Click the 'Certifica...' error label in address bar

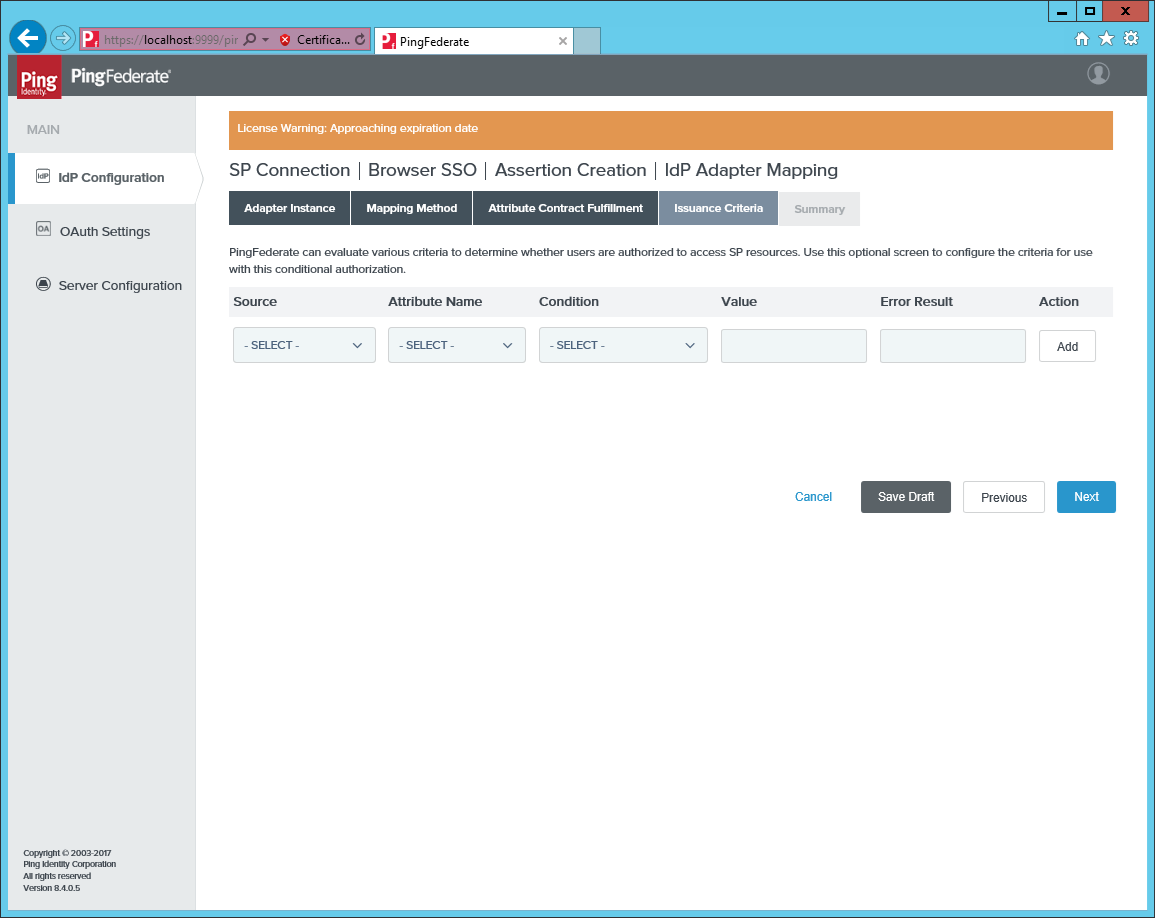323,40
